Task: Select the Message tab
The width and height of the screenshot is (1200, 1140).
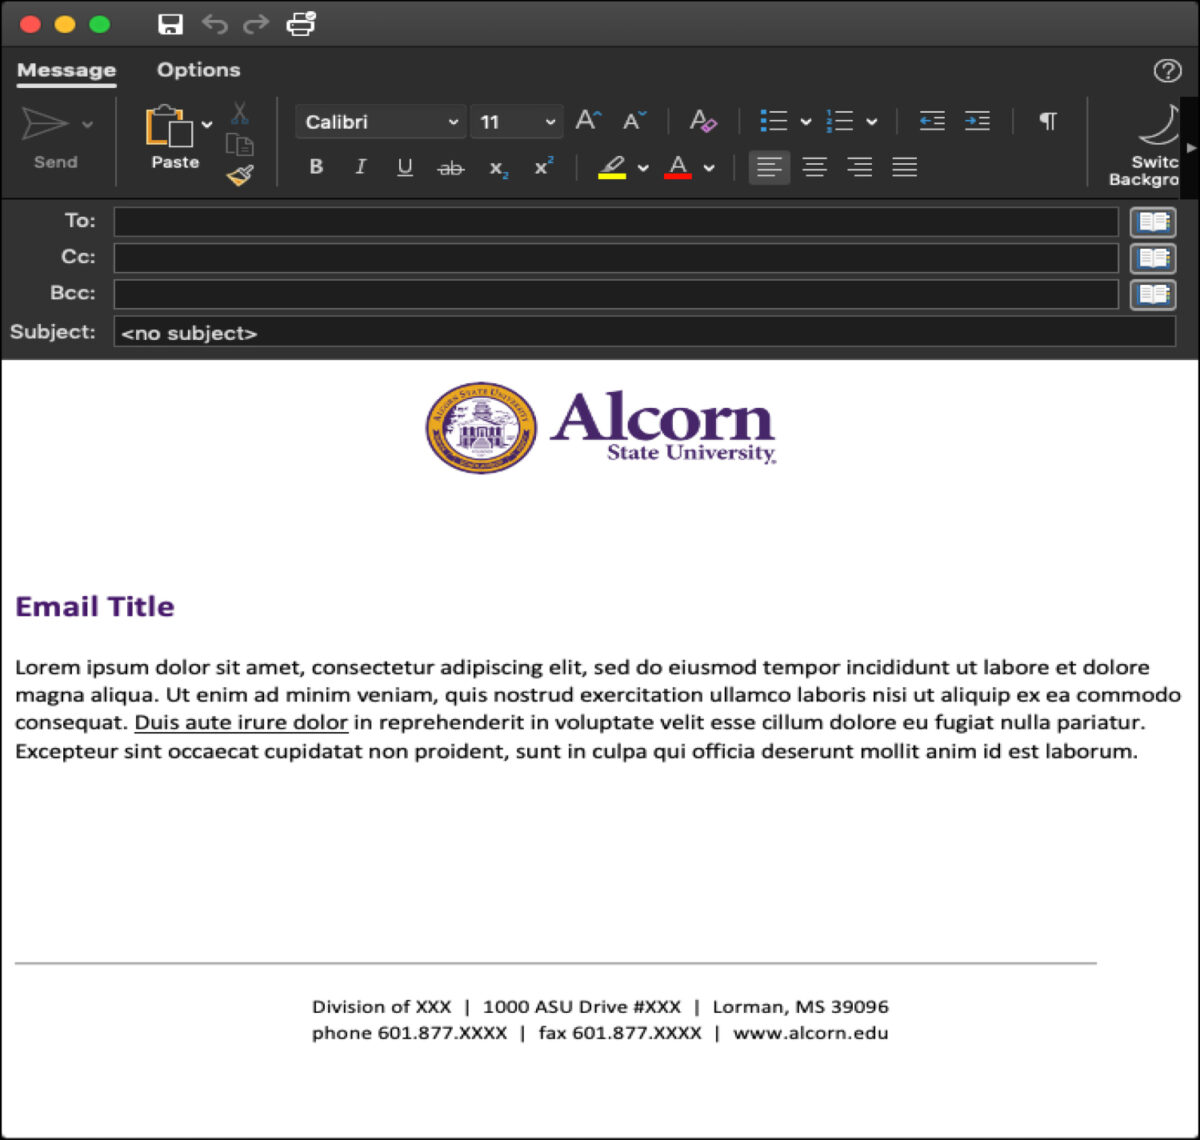Action: click(66, 70)
